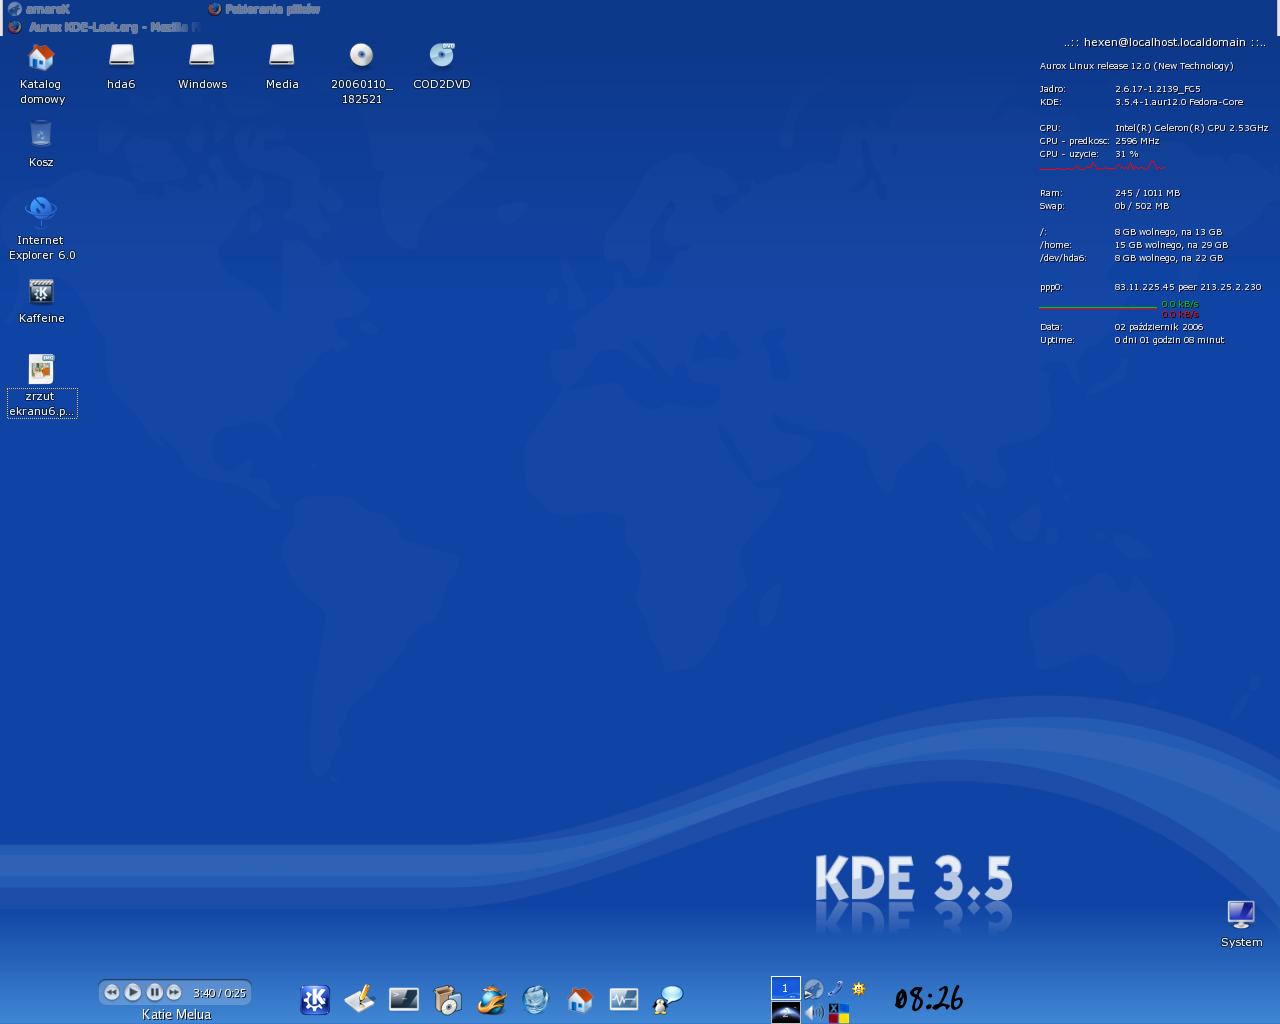1280x1024 pixels.
Task: Click the kernel version 2.6.17-1.2139_FC5
Action: (1157, 89)
